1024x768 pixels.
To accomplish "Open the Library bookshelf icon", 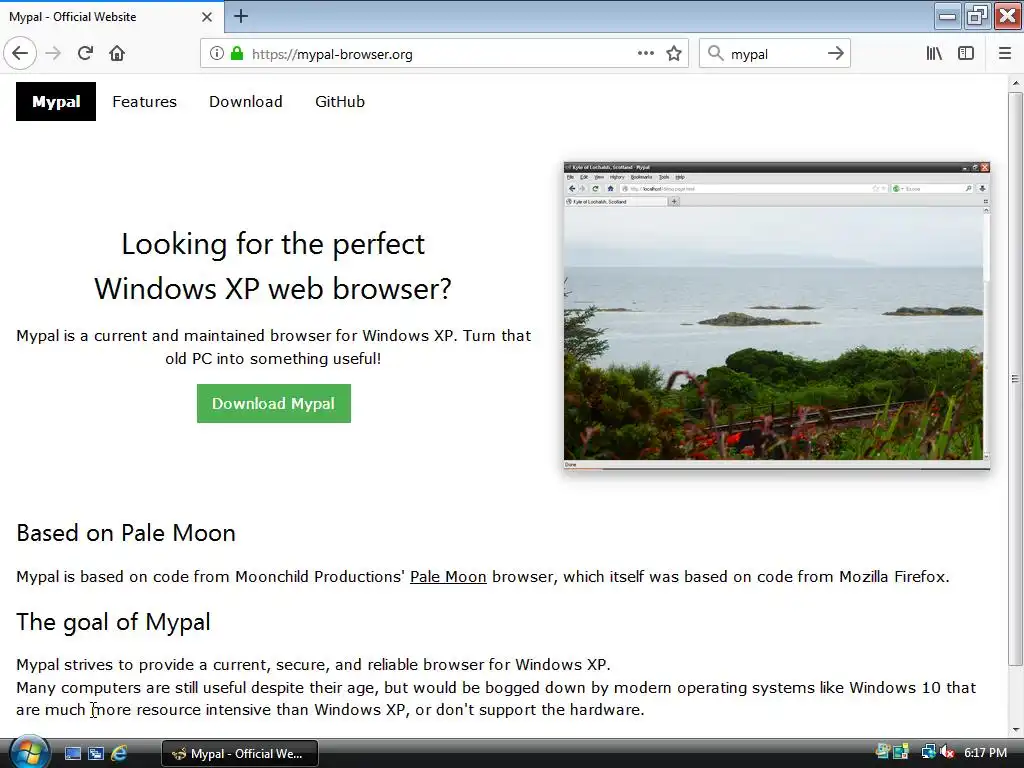I will tap(934, 54).
